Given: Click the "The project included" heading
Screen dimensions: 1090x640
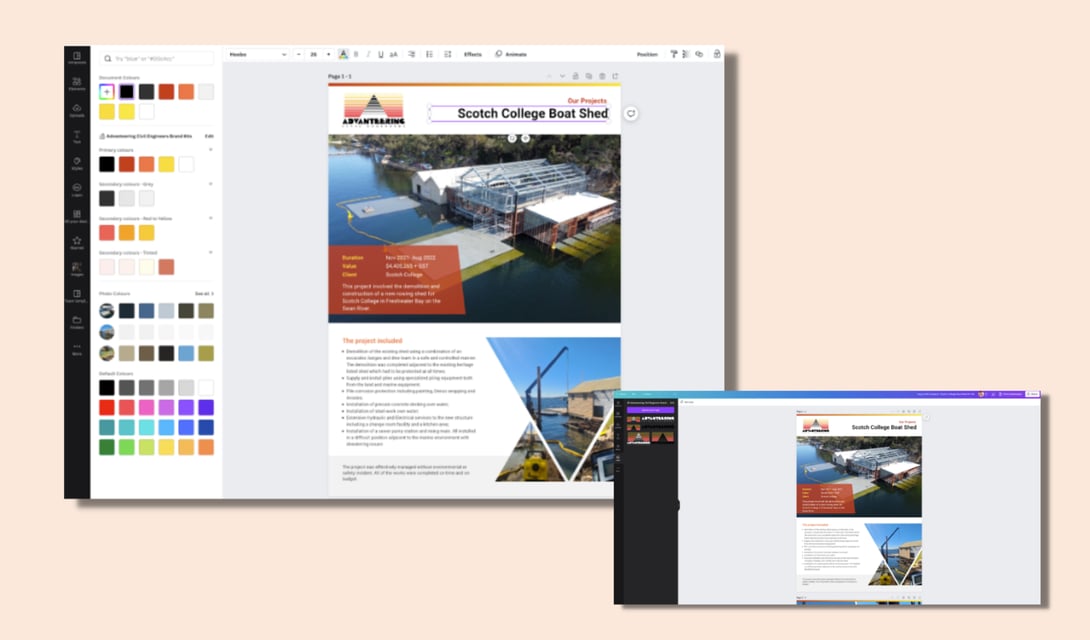Looking at the screenshot, I should point(372,340).
